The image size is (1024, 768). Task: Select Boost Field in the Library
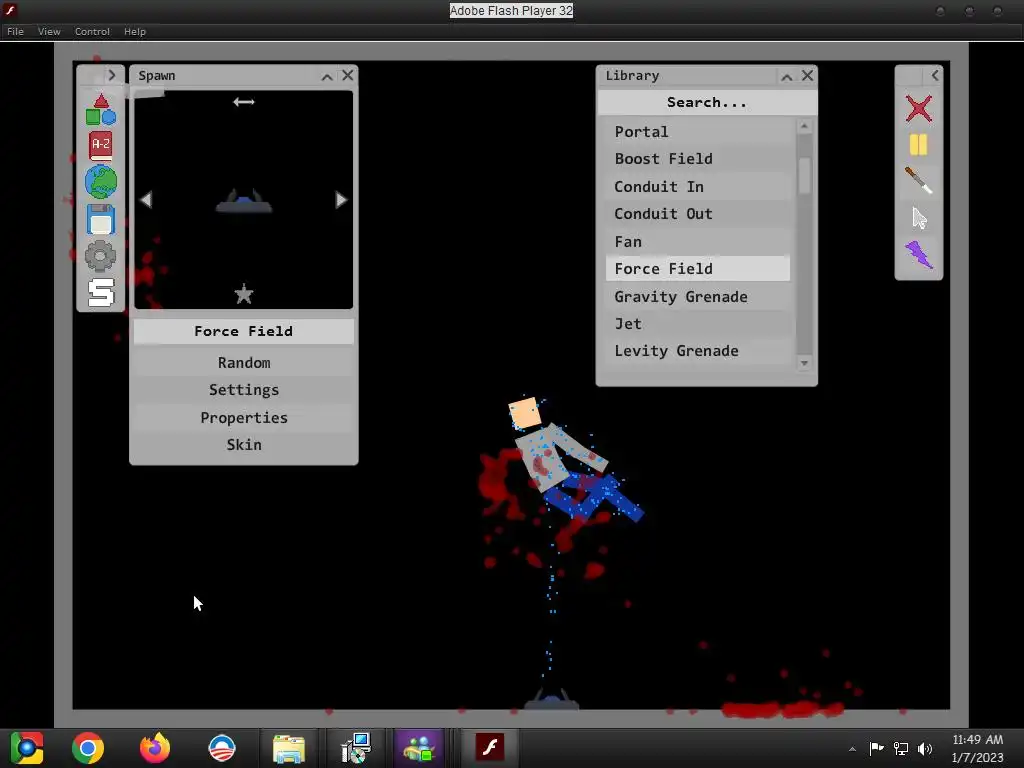(698, 159)
